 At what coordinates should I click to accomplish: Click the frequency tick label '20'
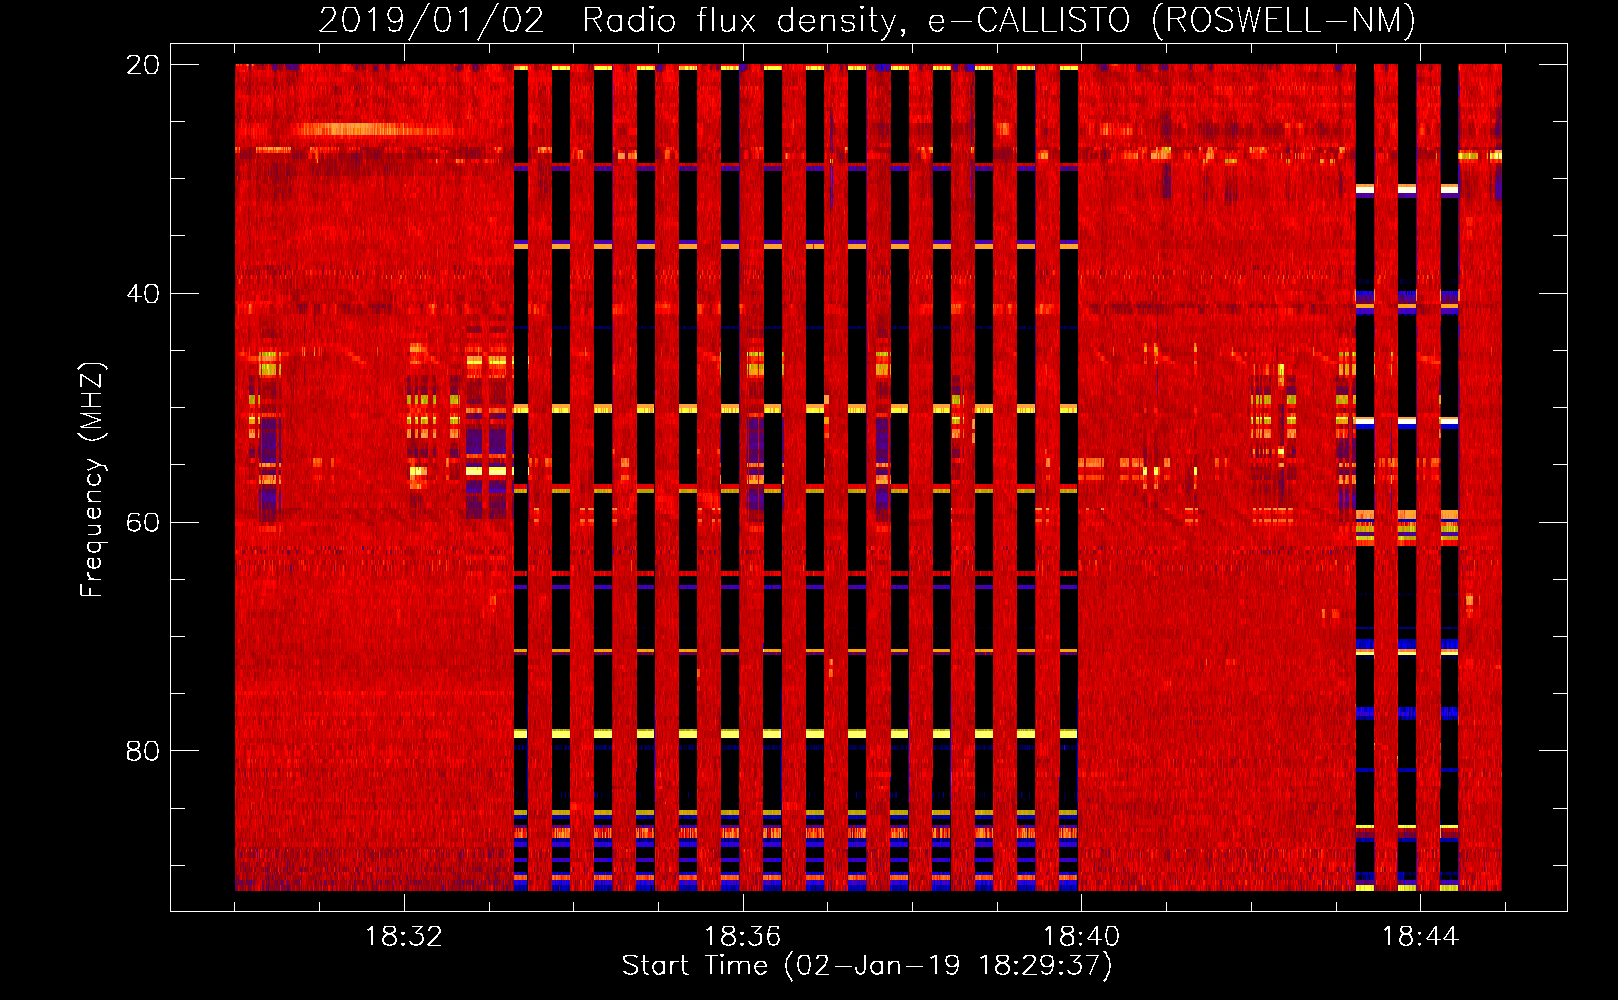point(143,65)
